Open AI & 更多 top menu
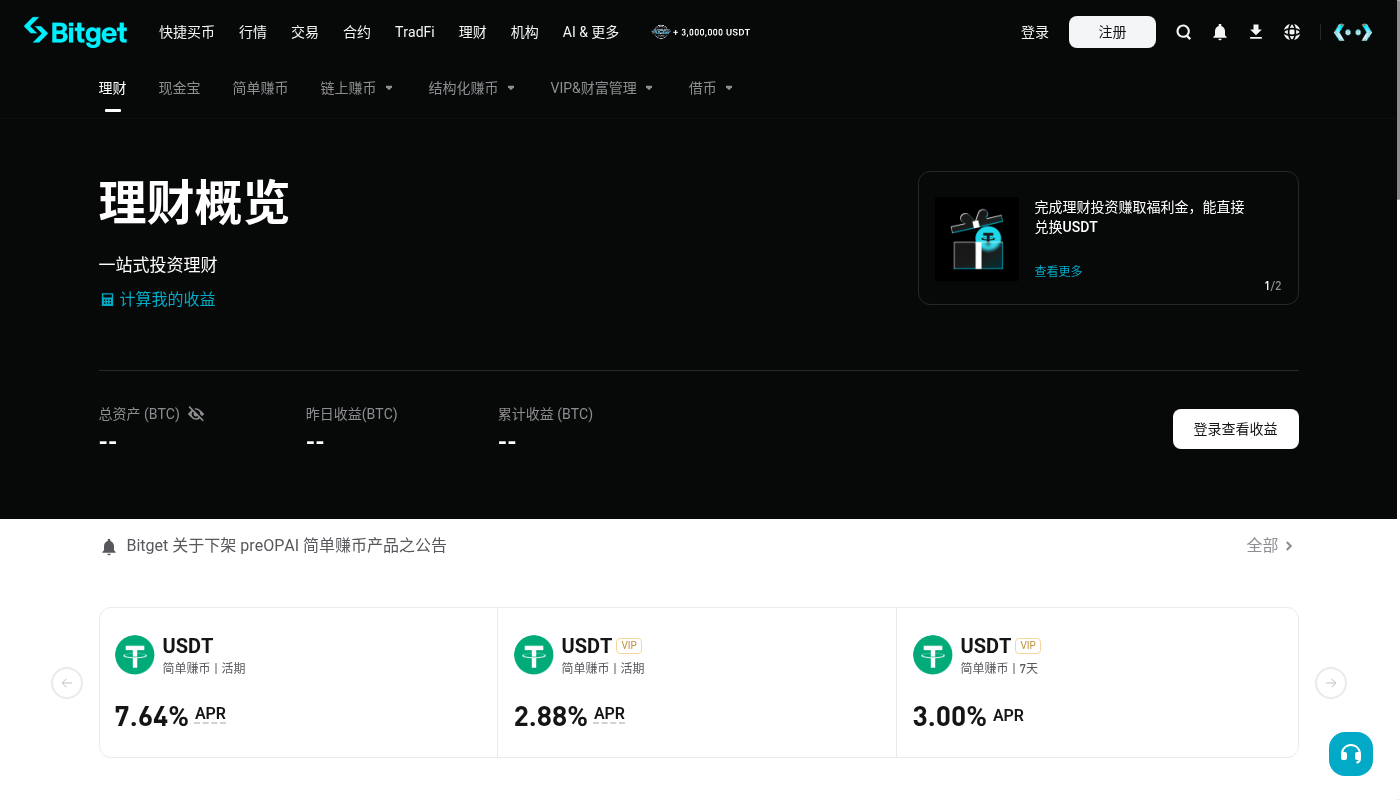This screenshot has width=1400, height=800. [591, 32]
